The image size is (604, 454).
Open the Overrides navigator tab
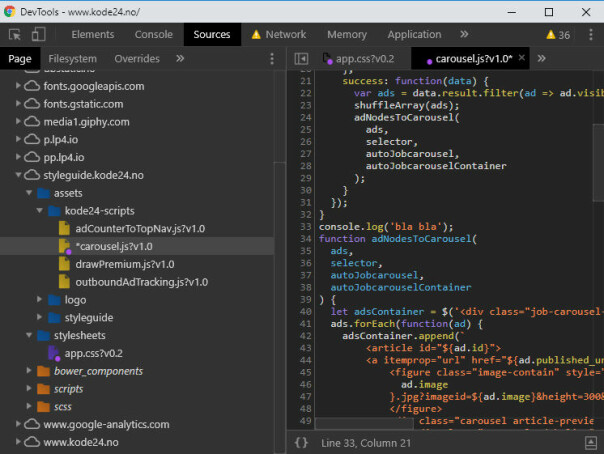[x=137, y=59]
